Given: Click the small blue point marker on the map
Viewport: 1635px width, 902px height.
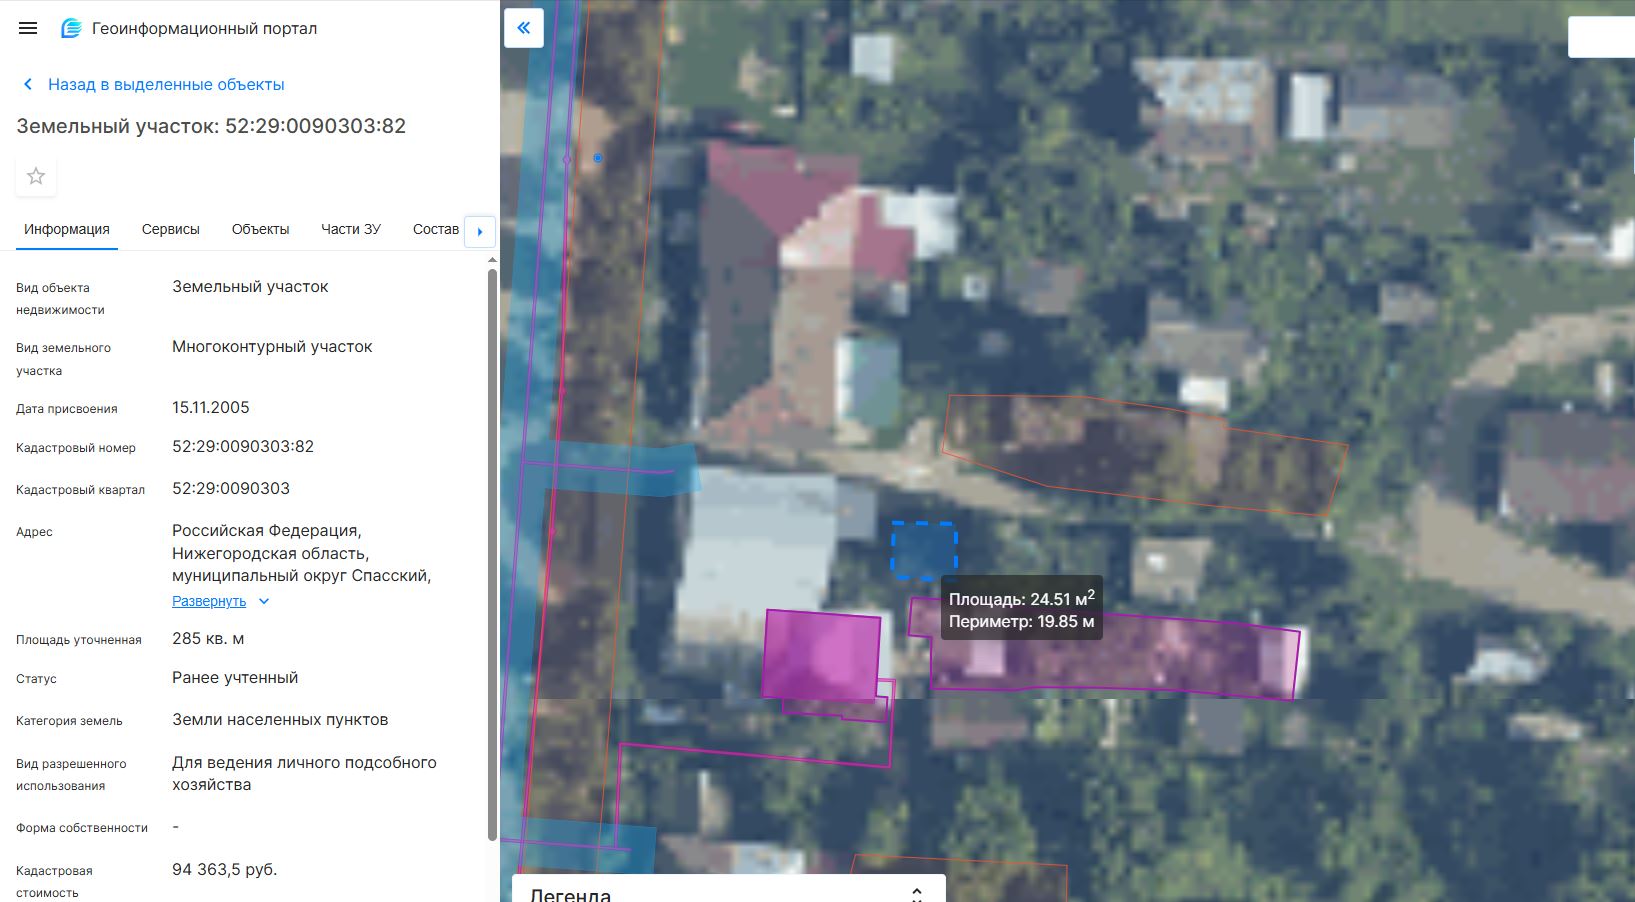Looking at the screenshot, I should point(598,158).
